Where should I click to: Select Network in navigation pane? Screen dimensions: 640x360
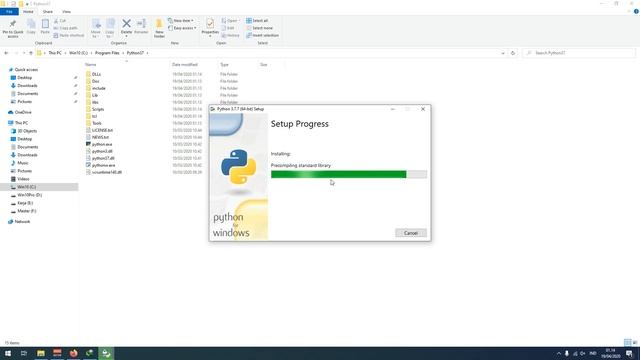pos(22,222)
